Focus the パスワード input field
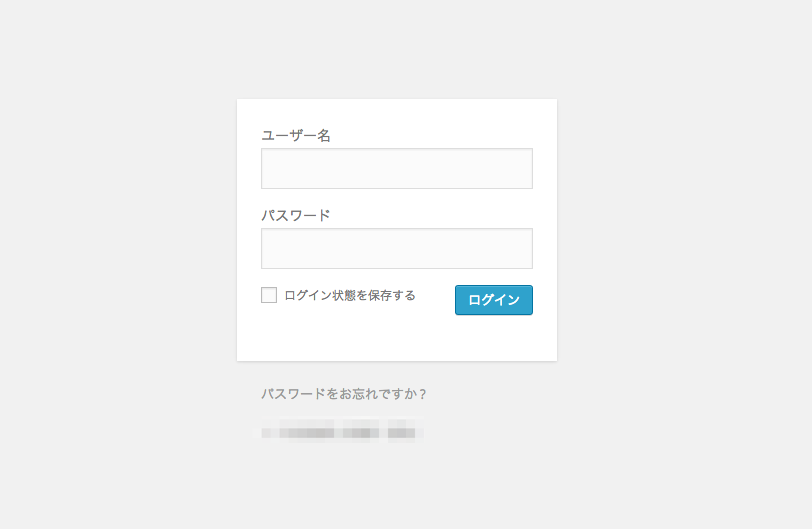812x529 pixels. pos(397,248)
